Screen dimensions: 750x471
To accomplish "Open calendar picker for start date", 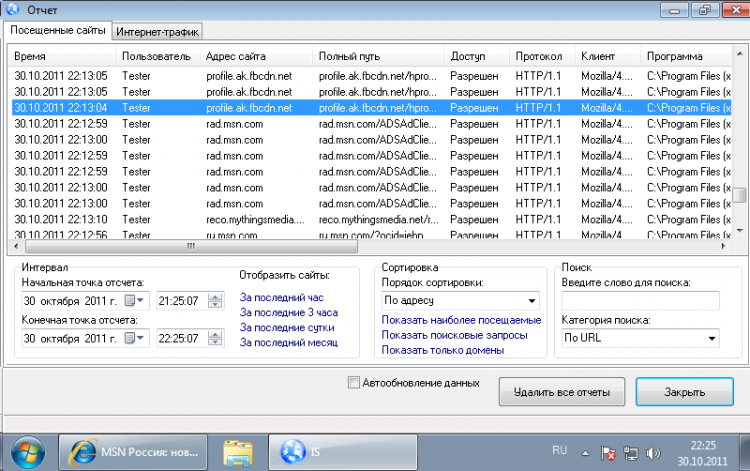I will (x=134, y=301).
